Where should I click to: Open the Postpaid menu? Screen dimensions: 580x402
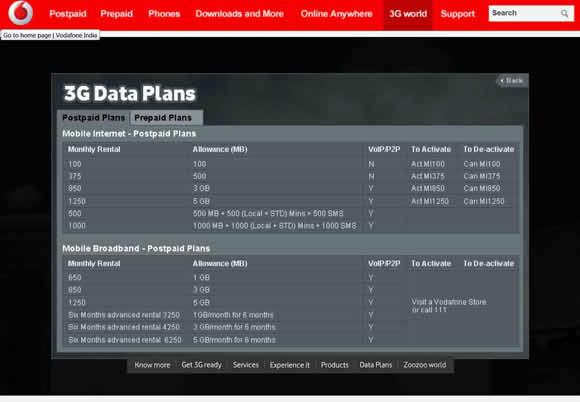68,14
